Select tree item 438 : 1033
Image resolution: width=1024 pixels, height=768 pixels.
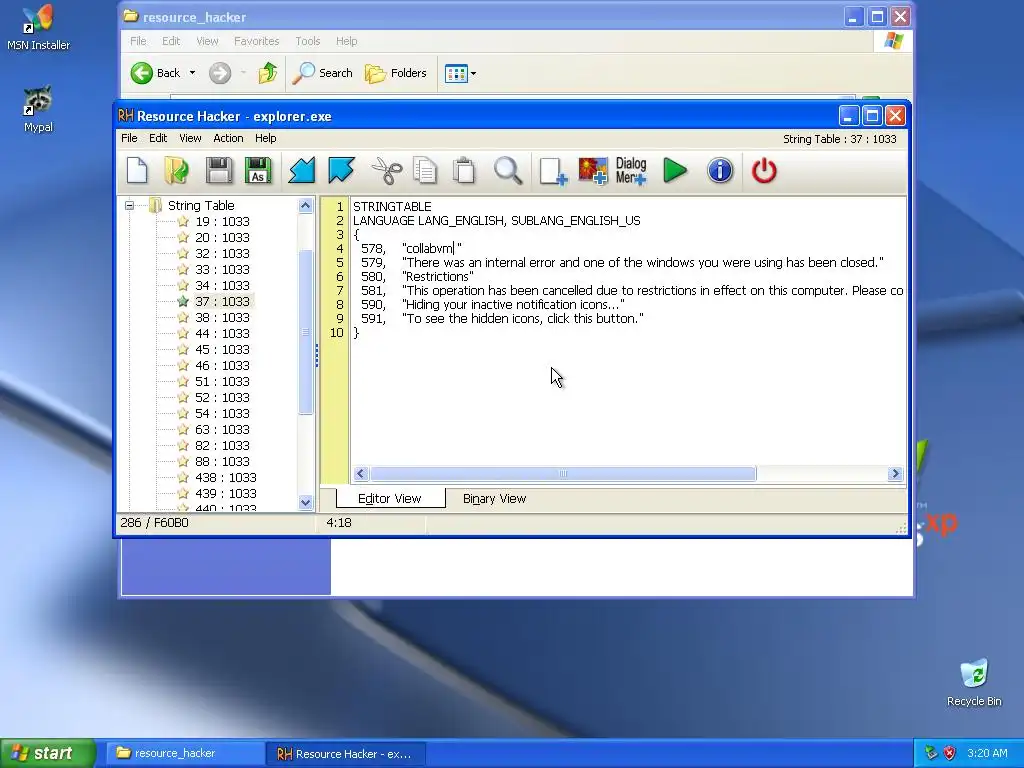[225, 477]
